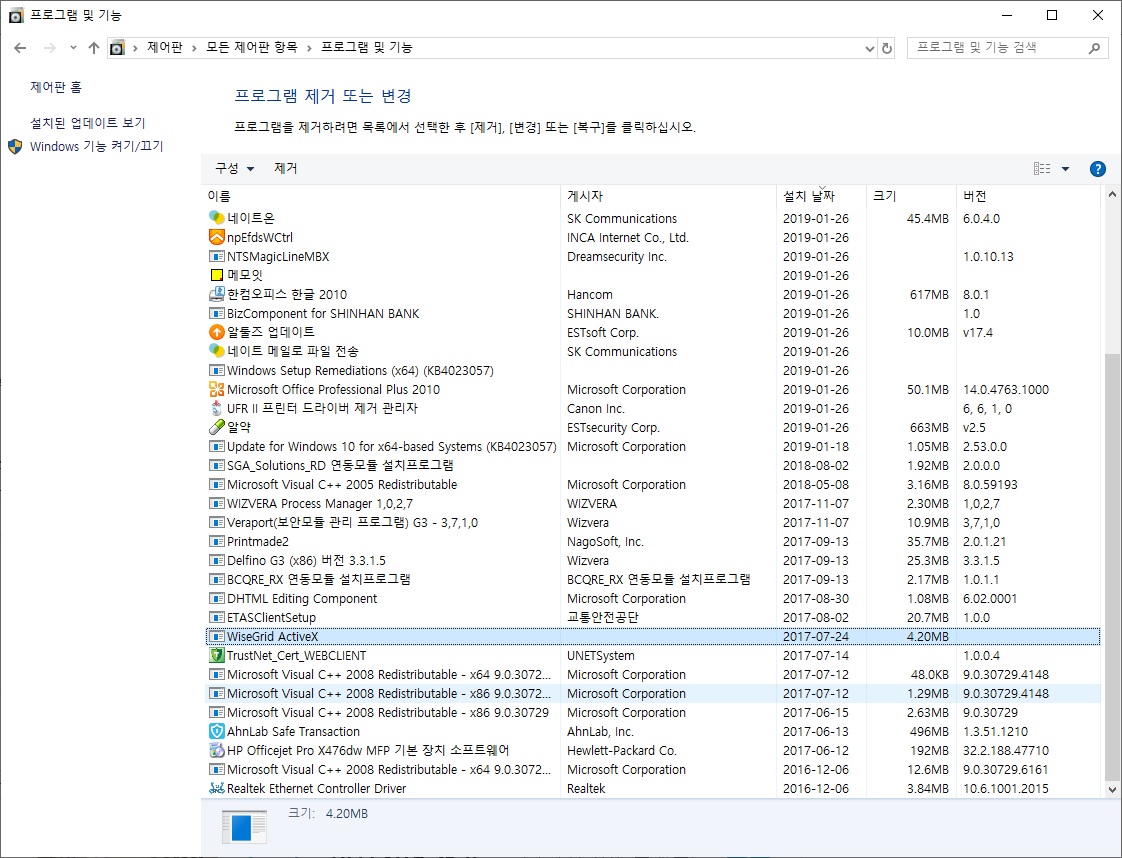
Task: Expand the chevron after 모든 제어판 항목
Action: pyautogui.click(x=309, y=48)
